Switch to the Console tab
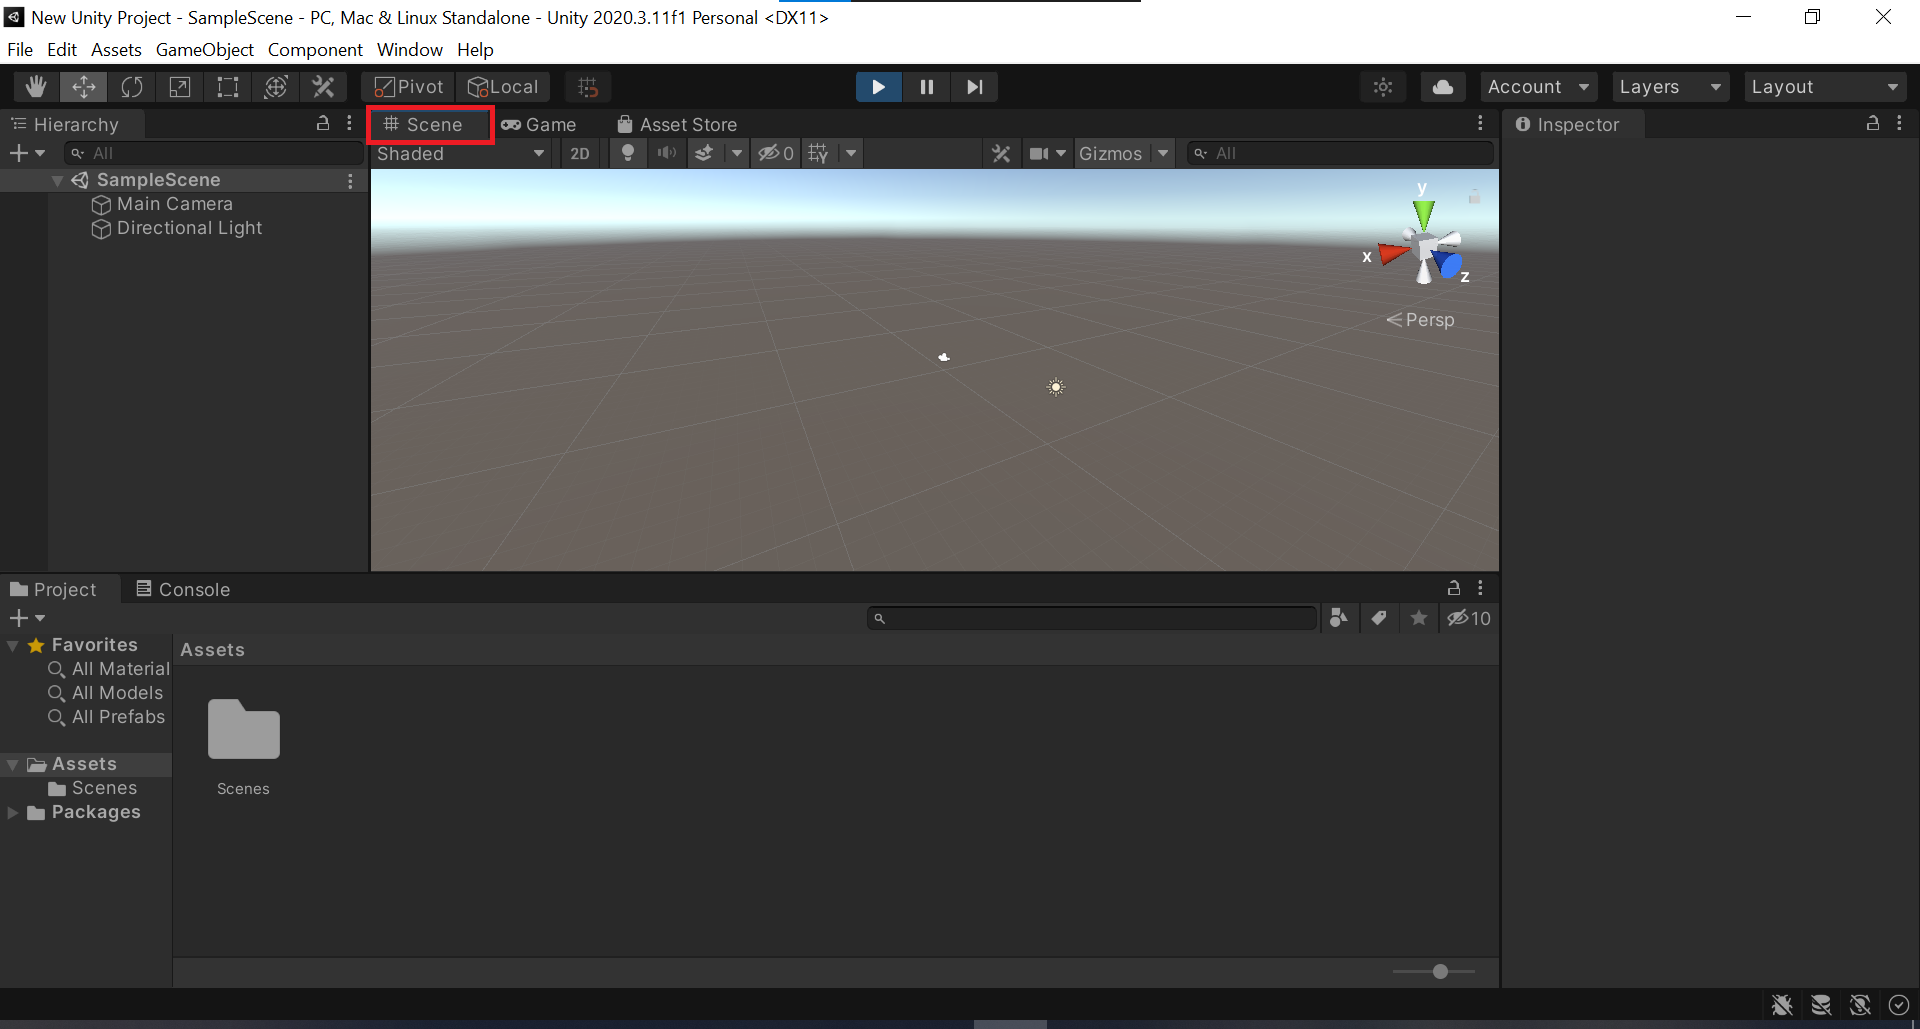This screenshot has width=1920, height=1029. click(183, 589)
